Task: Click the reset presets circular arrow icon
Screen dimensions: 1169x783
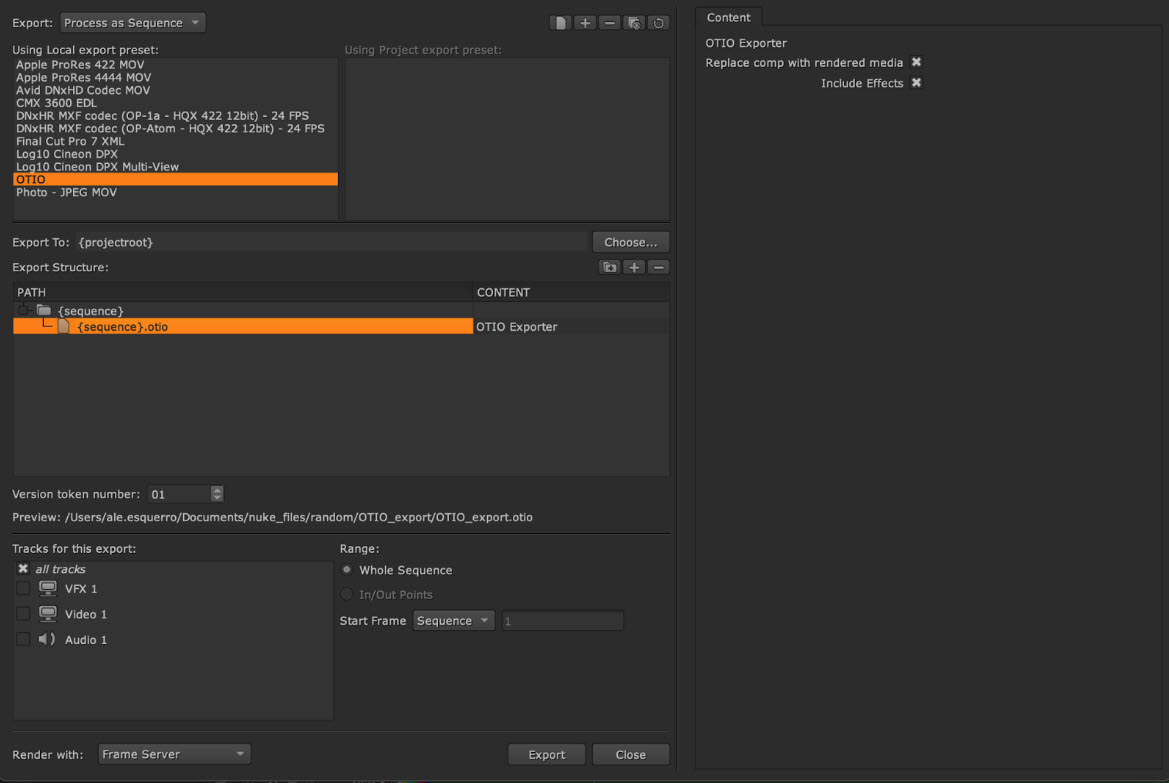Action: pos(658,22)
